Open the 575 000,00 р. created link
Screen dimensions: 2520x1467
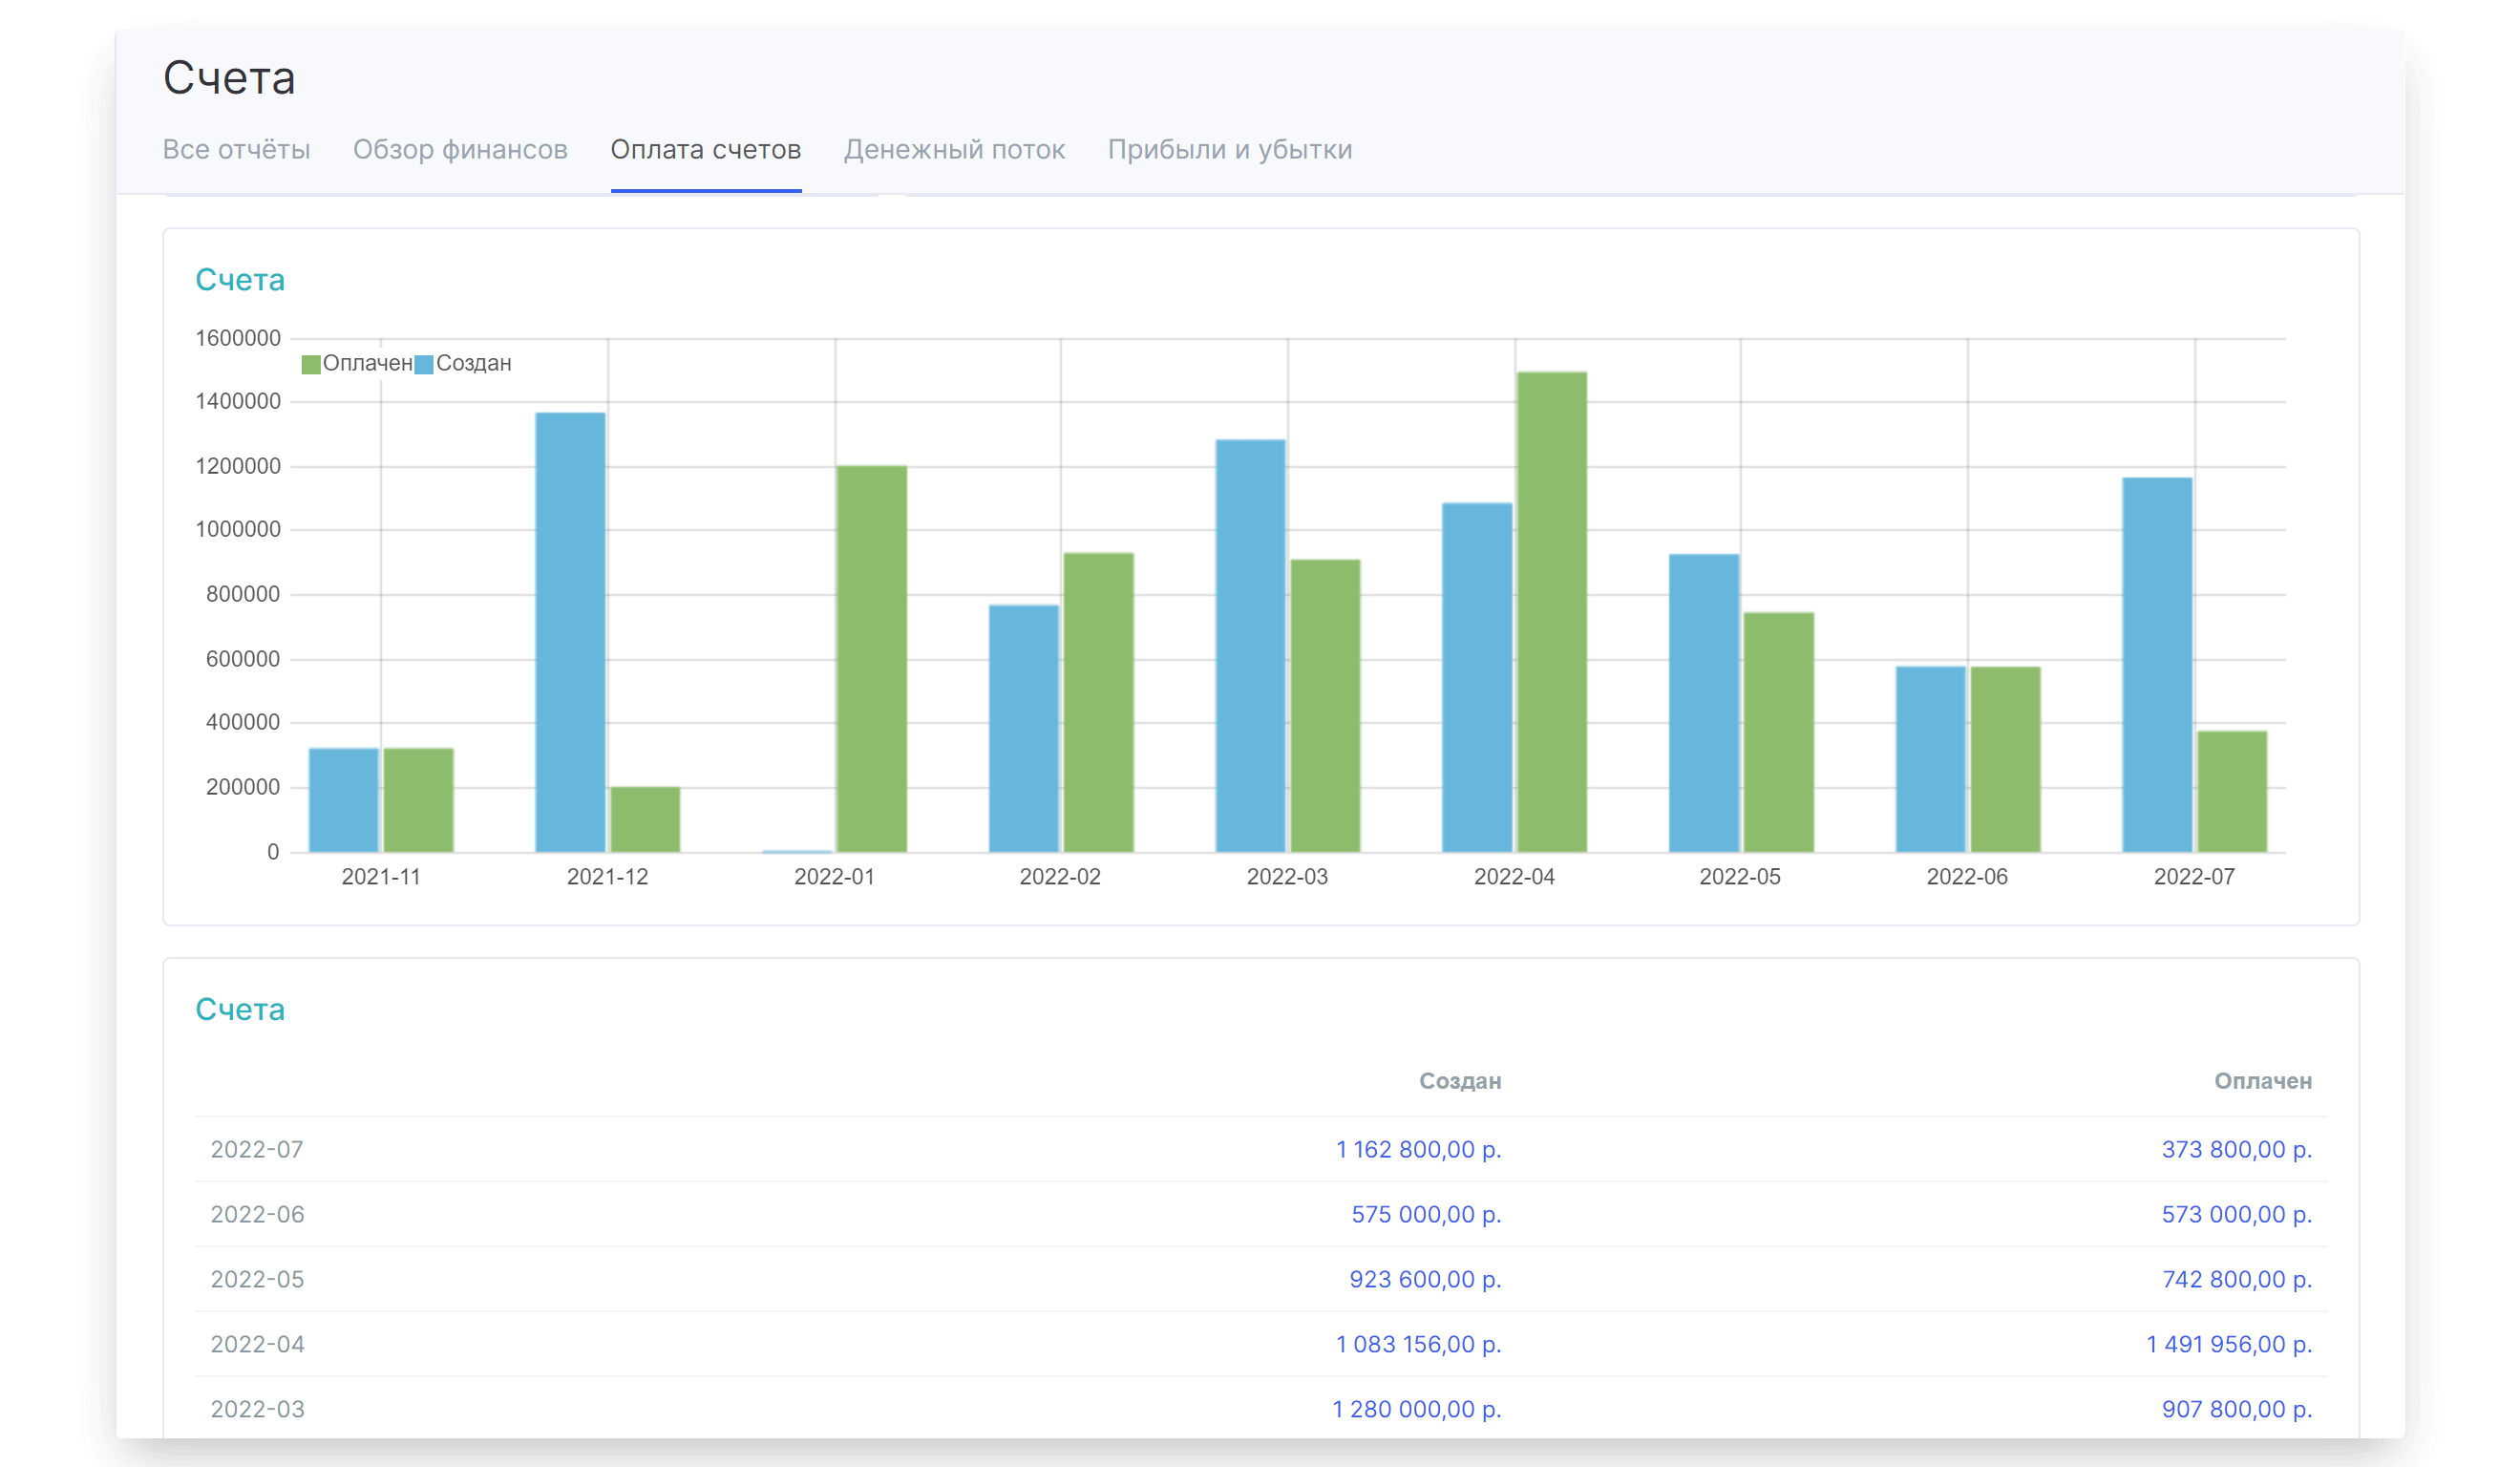(x=1425, y=1214)
